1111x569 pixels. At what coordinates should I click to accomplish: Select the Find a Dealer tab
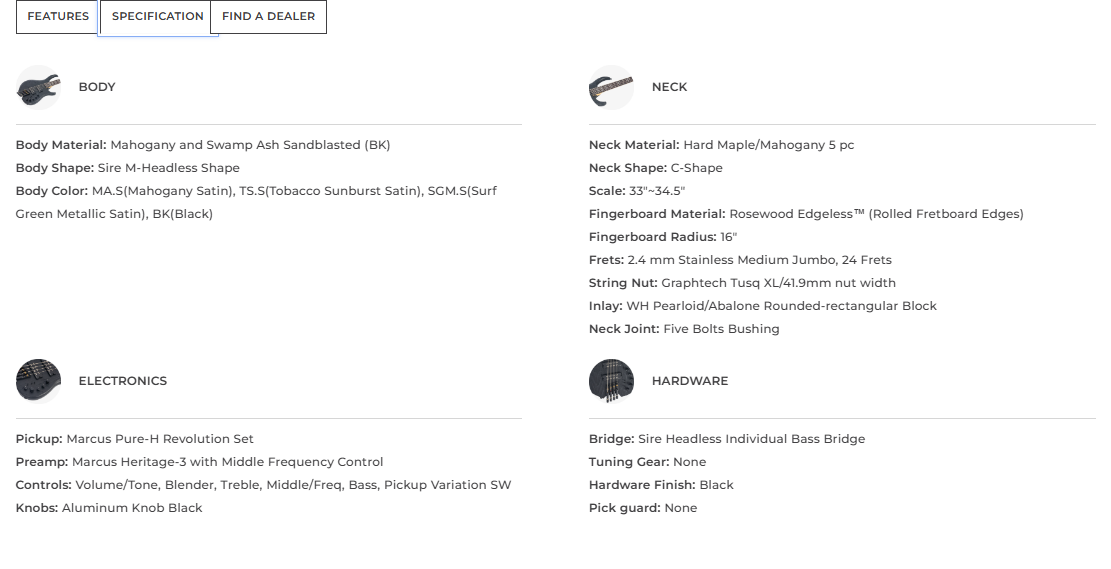(268, 17)
